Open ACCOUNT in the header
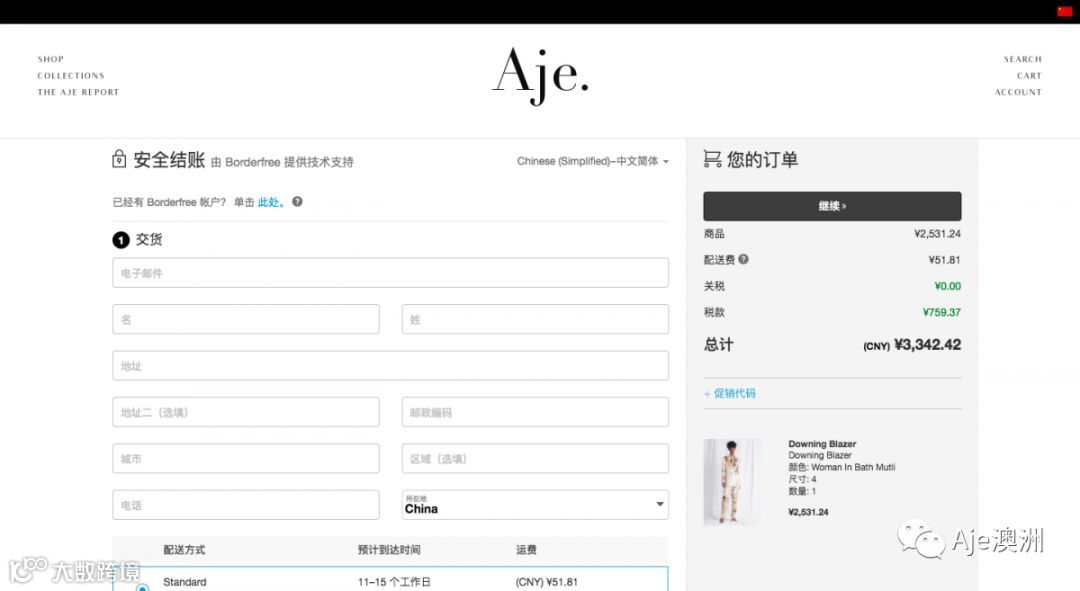1080x591 pixels. pyautogui.click(x=1018, y=92)
